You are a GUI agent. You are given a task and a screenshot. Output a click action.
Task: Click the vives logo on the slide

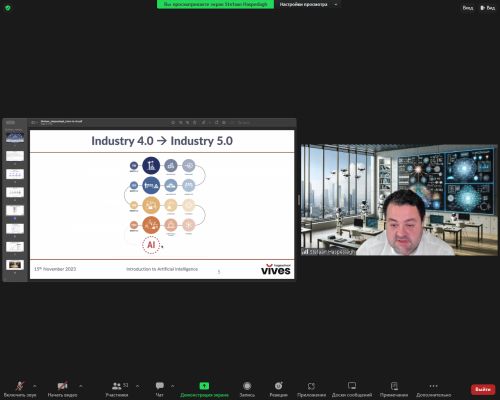(276, 269)
